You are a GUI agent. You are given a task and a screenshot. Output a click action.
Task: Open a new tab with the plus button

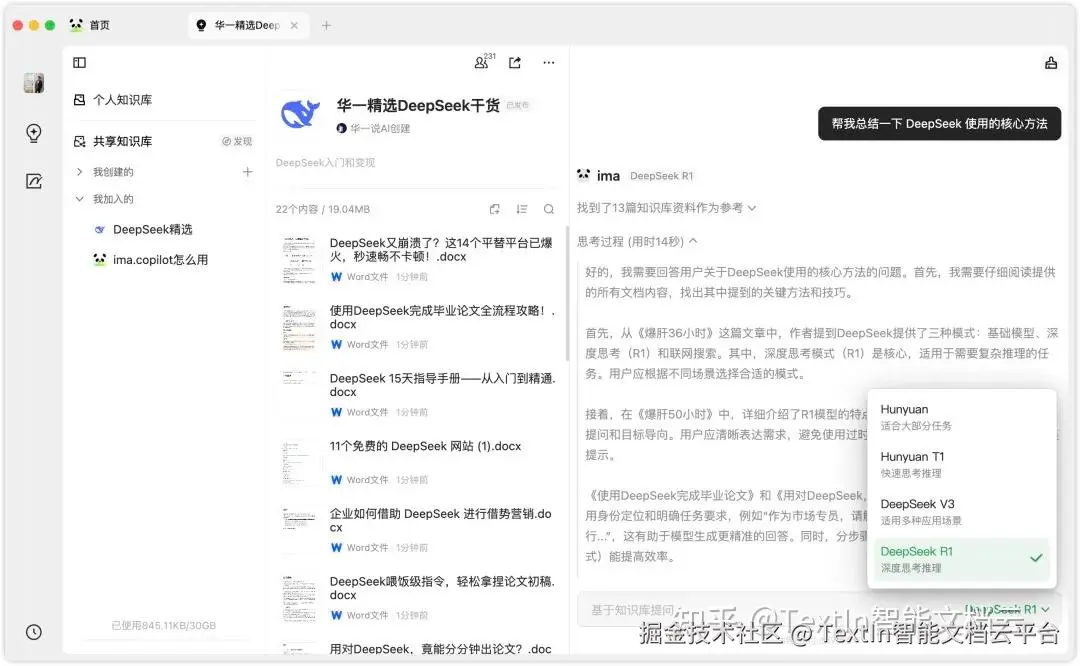[x=326, y=25]
